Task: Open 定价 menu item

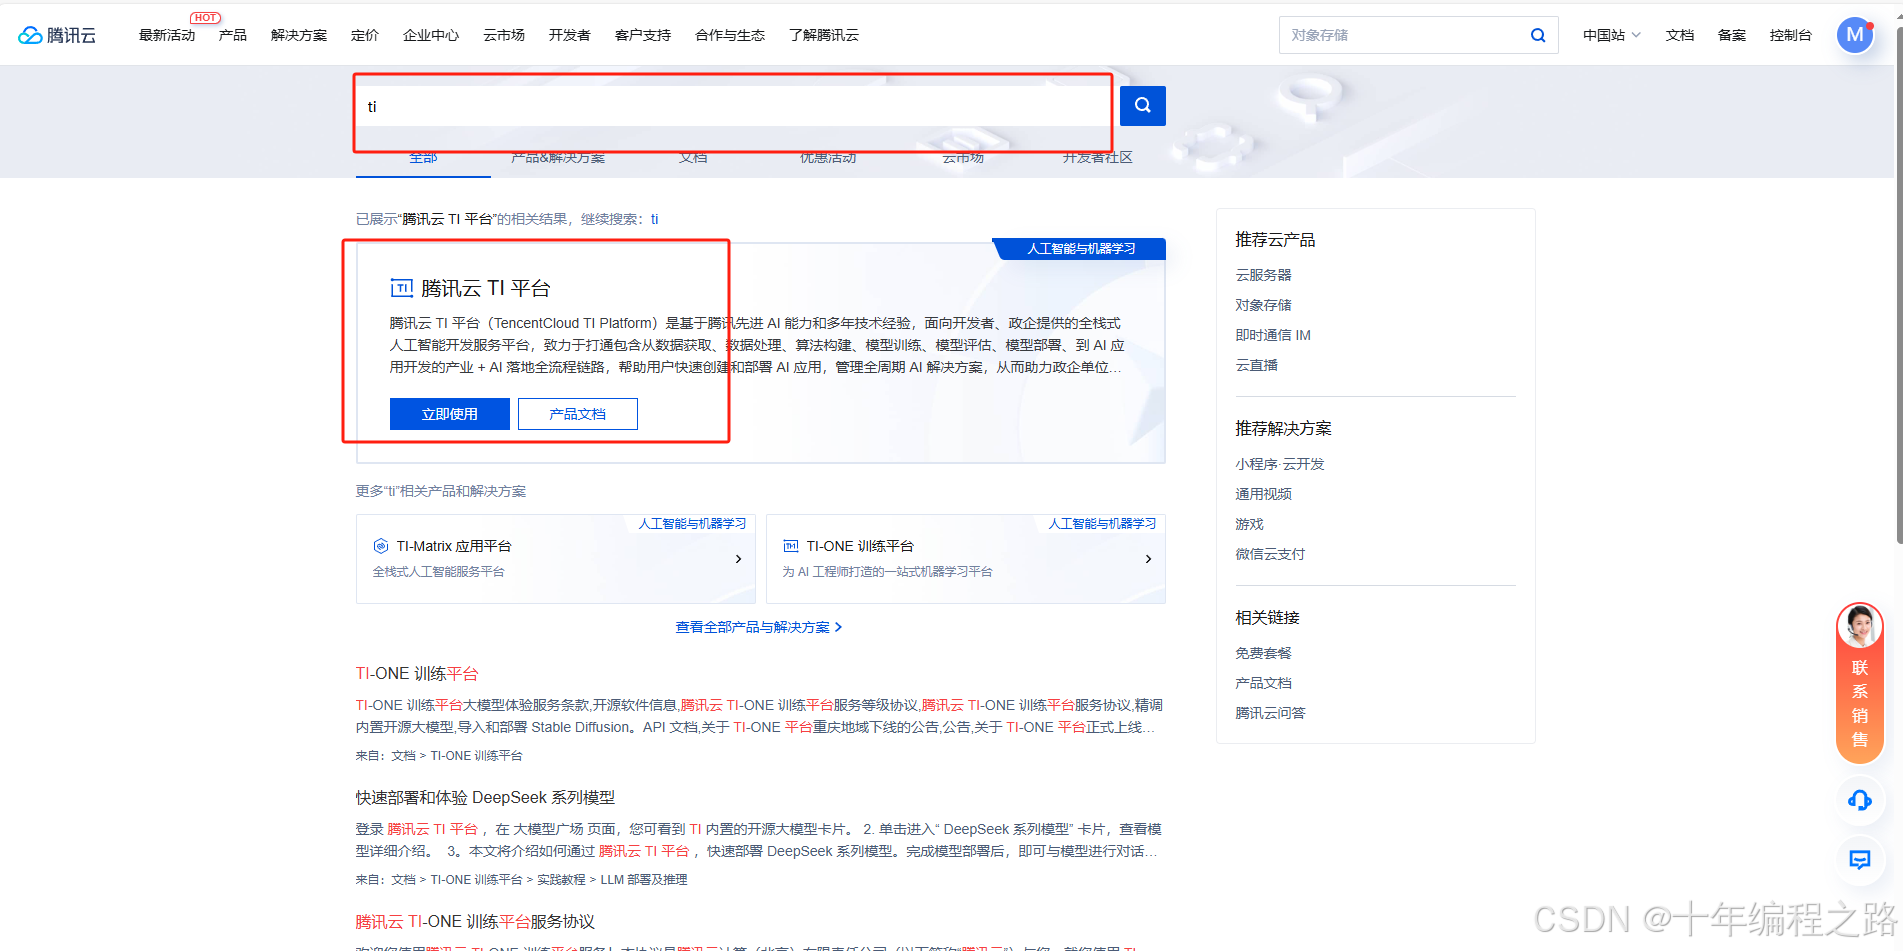Action: pyautogui.click(x=365, y=35)
